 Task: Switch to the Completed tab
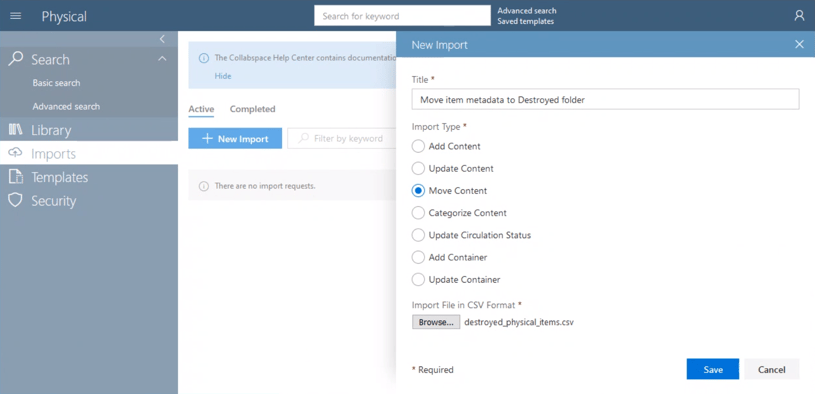coord(253,109)
